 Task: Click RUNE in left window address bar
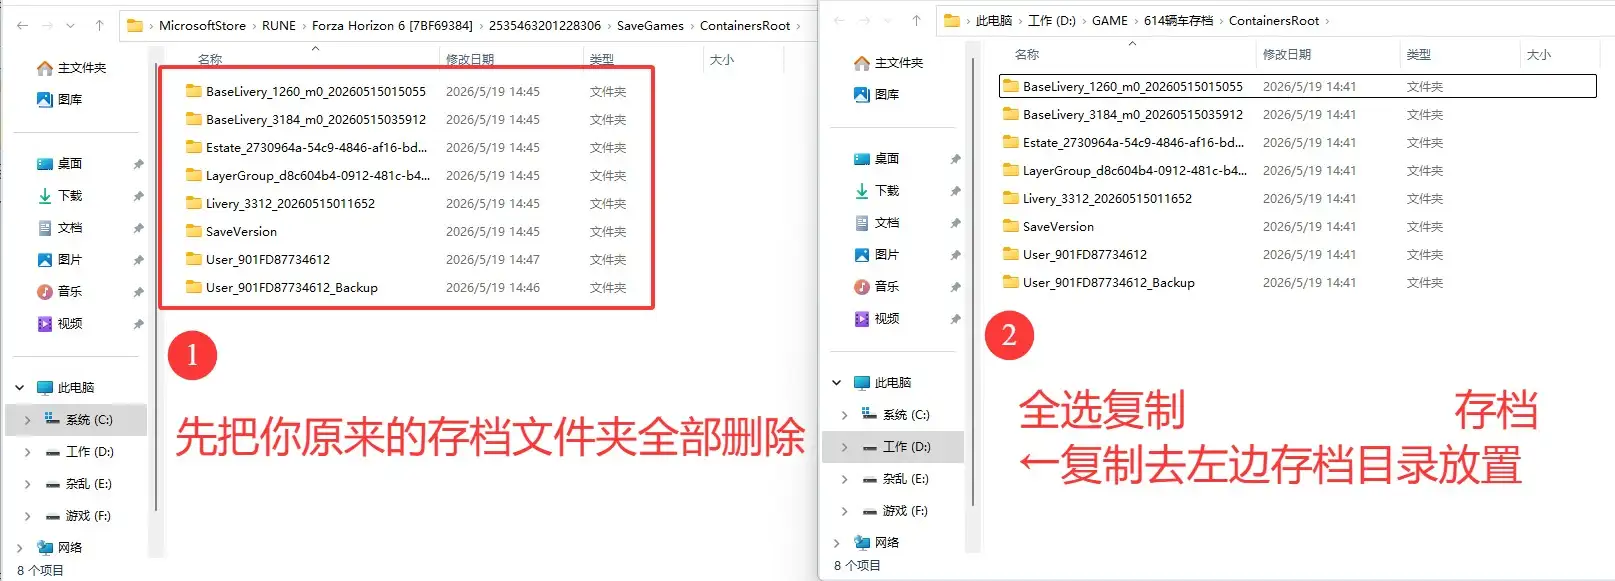click(x=279, y=26)
